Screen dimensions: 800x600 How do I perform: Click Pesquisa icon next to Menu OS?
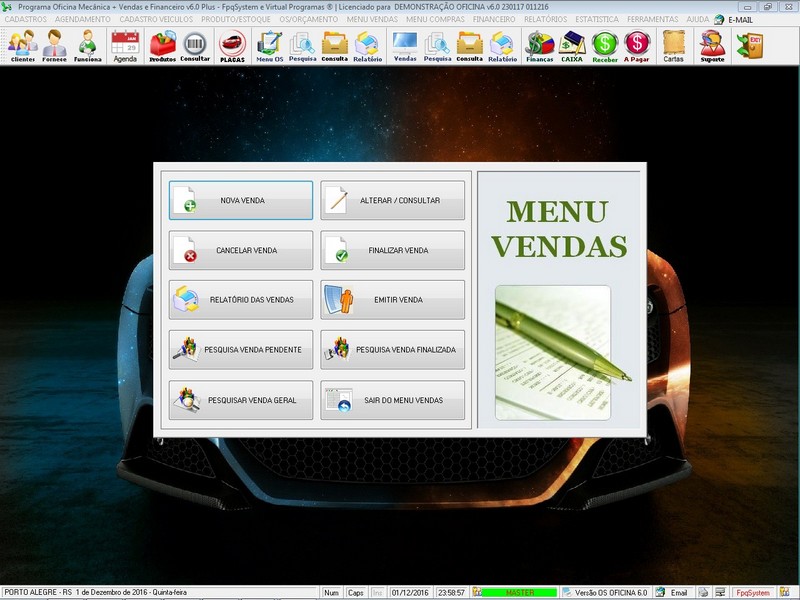point(303,46)
